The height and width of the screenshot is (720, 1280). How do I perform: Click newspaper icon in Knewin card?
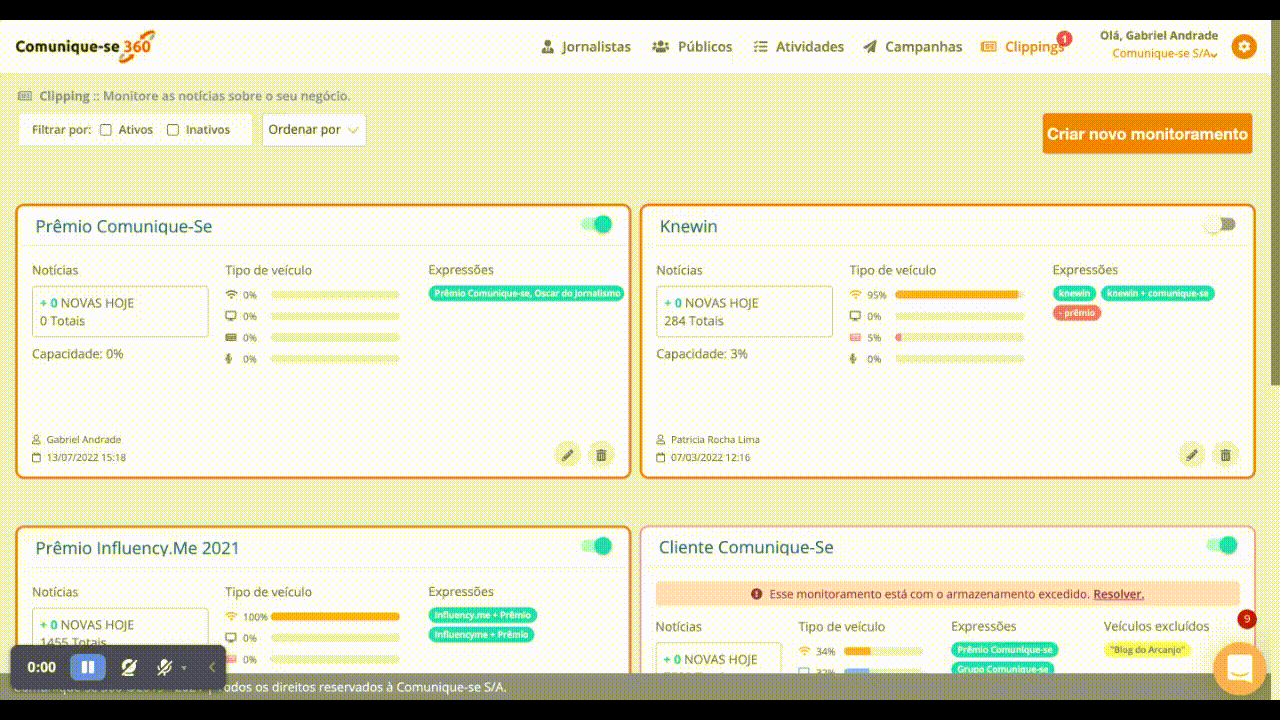click(x=855, y=337)
